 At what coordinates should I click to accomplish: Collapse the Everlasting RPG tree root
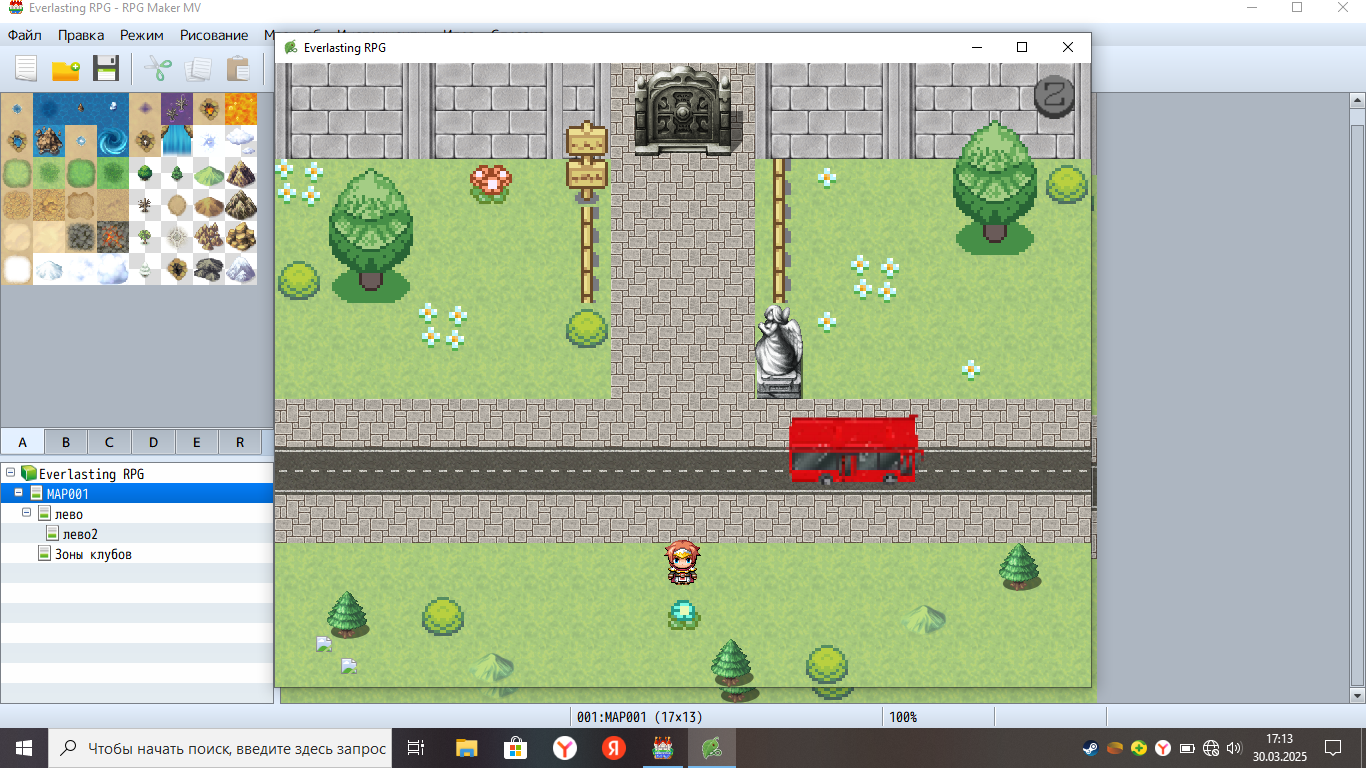click(10, 473)
